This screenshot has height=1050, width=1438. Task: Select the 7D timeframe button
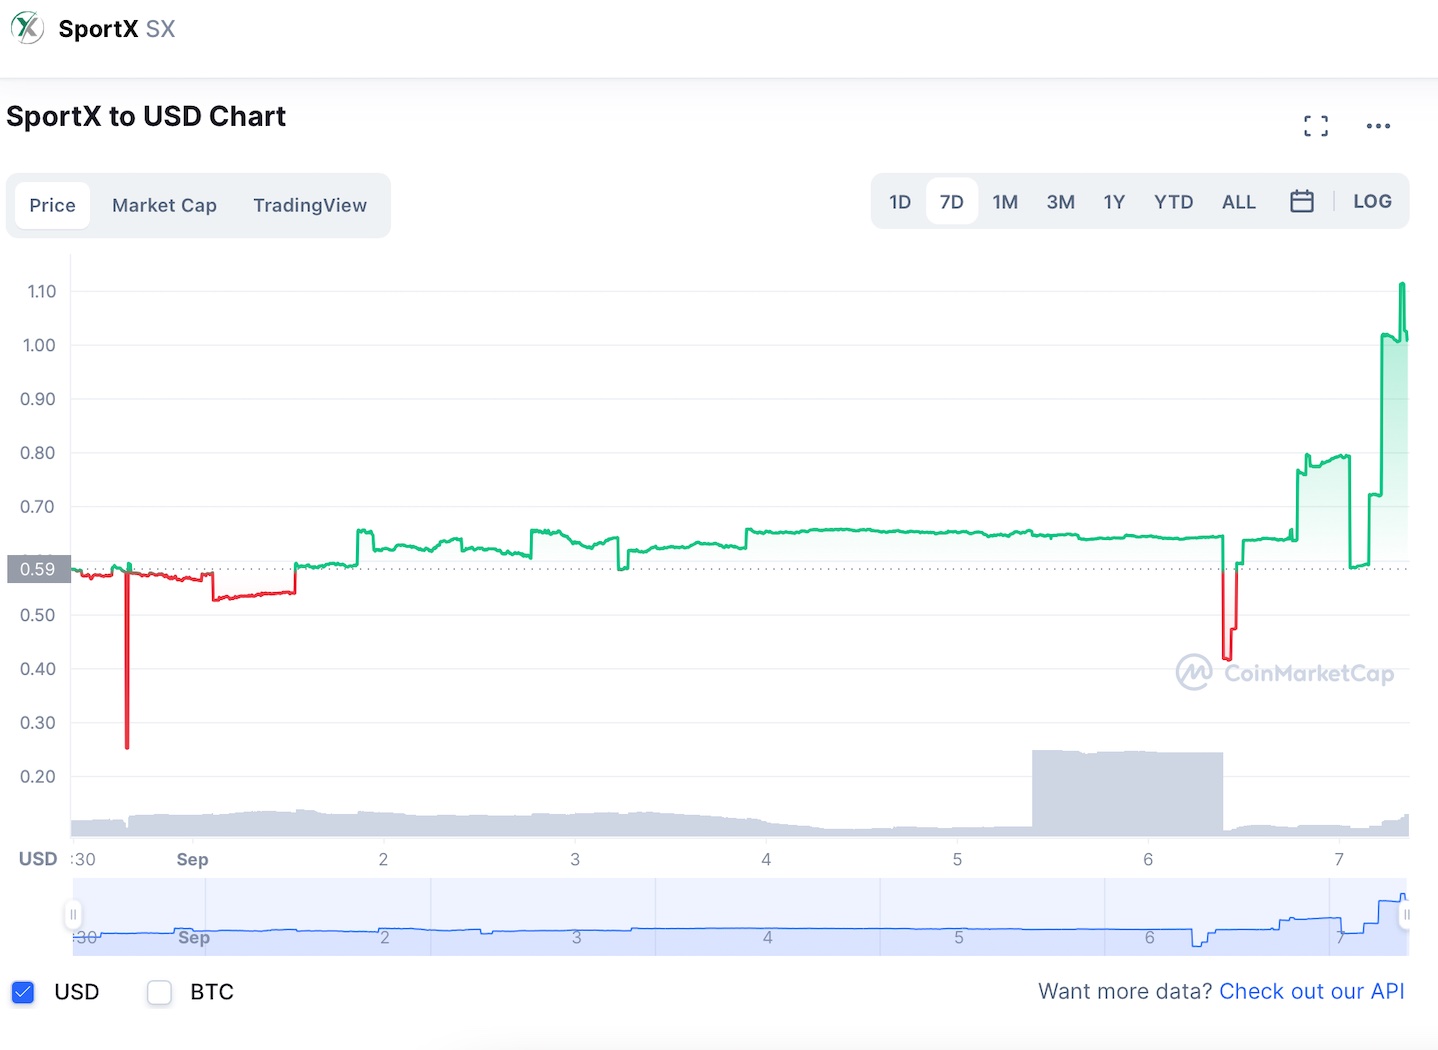(951, 201)
